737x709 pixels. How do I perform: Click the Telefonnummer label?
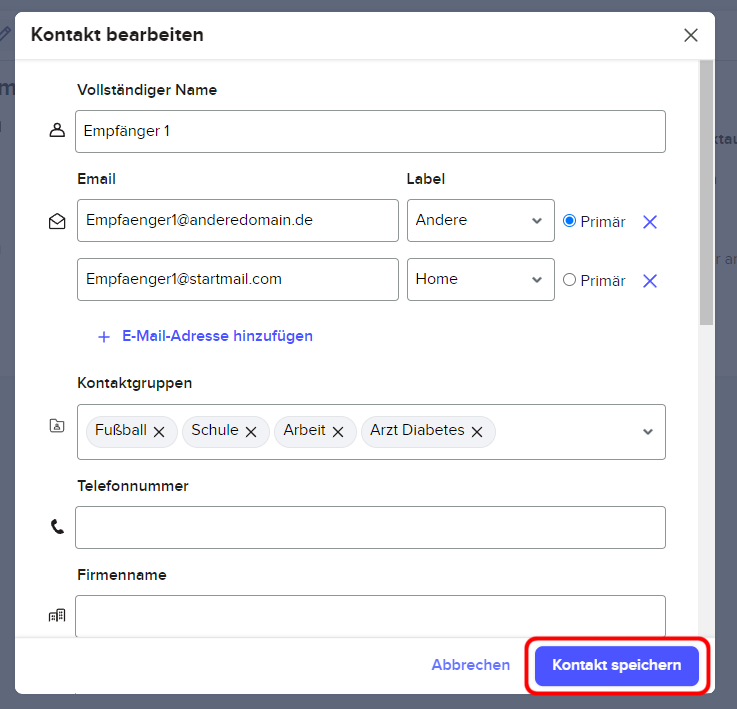133,486
